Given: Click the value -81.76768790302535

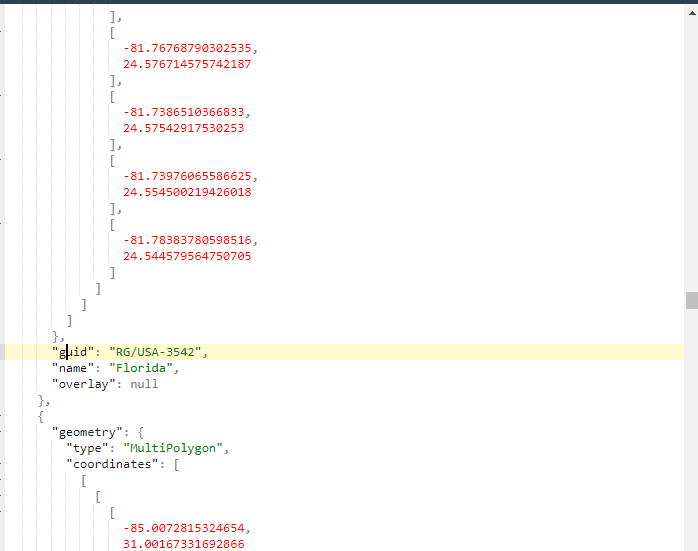Looking at the screenshot, I should coord(187,48).
